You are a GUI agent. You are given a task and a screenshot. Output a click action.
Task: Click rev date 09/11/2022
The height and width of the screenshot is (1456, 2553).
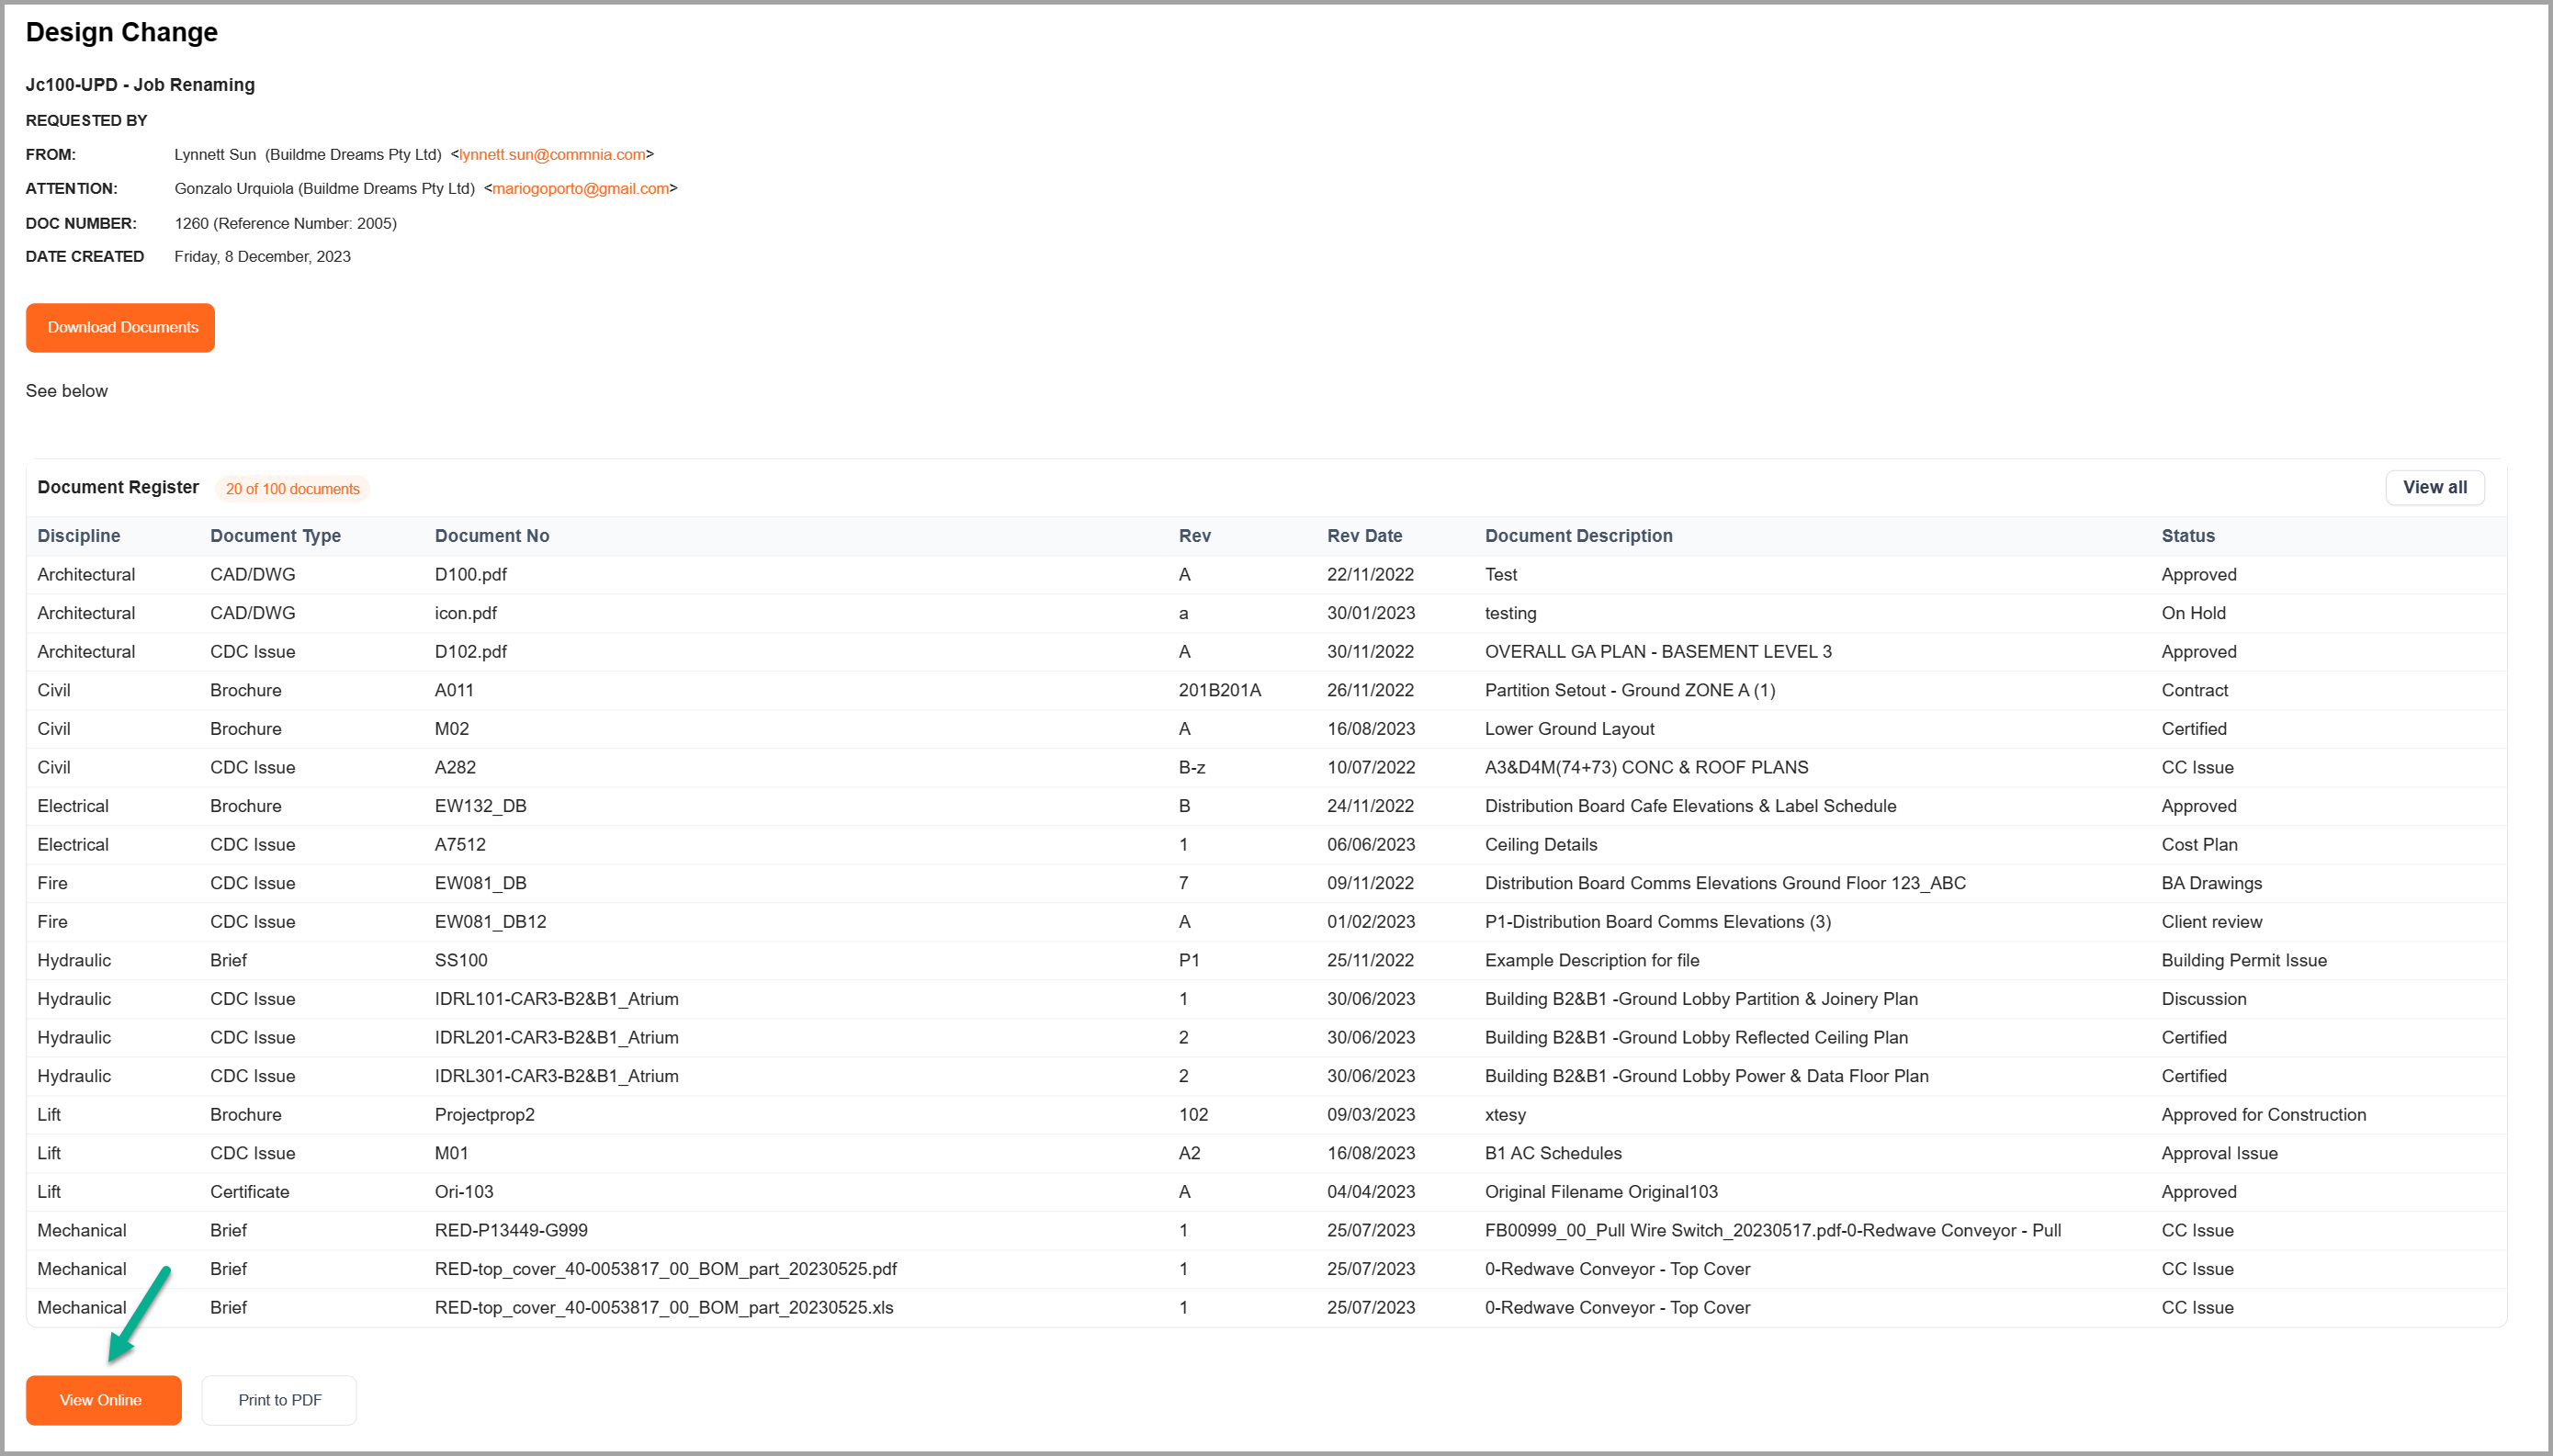click(x=1370, y=883)
